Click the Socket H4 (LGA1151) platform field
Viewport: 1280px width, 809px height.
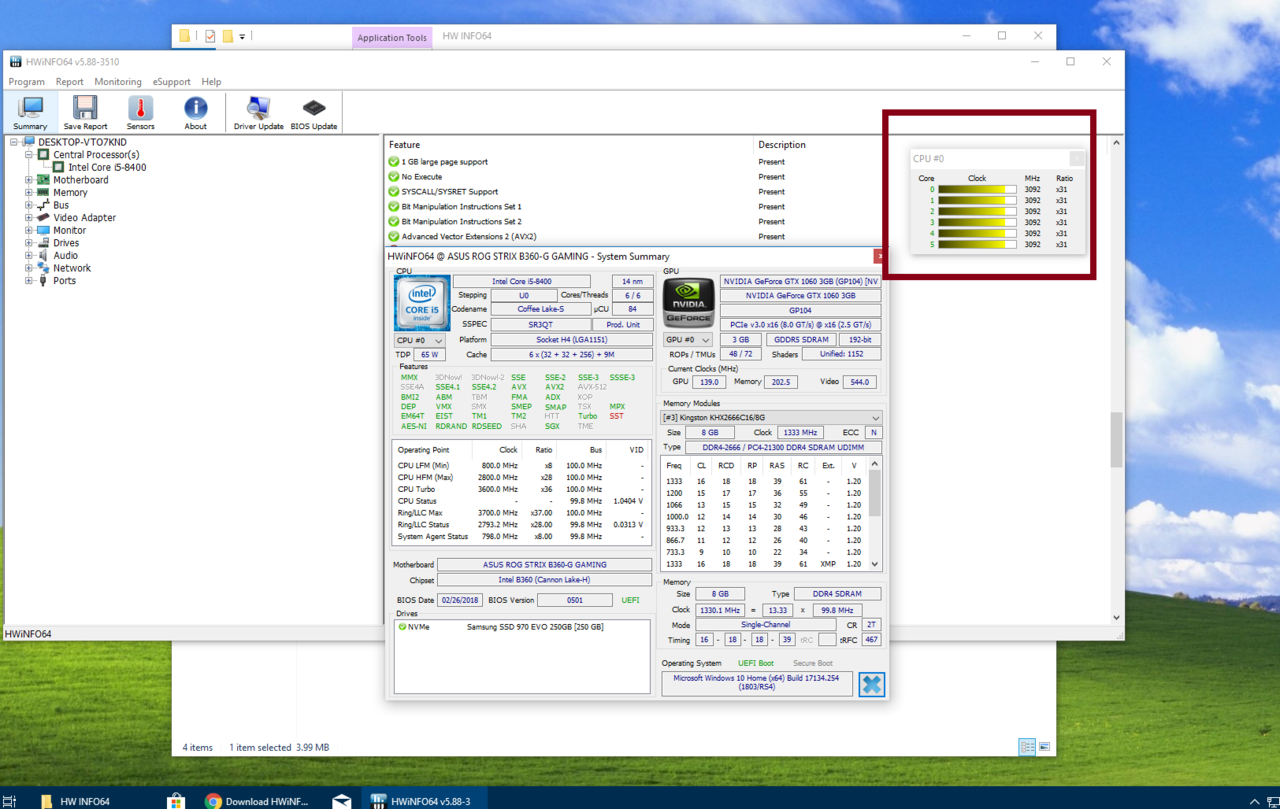click(x=572, y=340)
